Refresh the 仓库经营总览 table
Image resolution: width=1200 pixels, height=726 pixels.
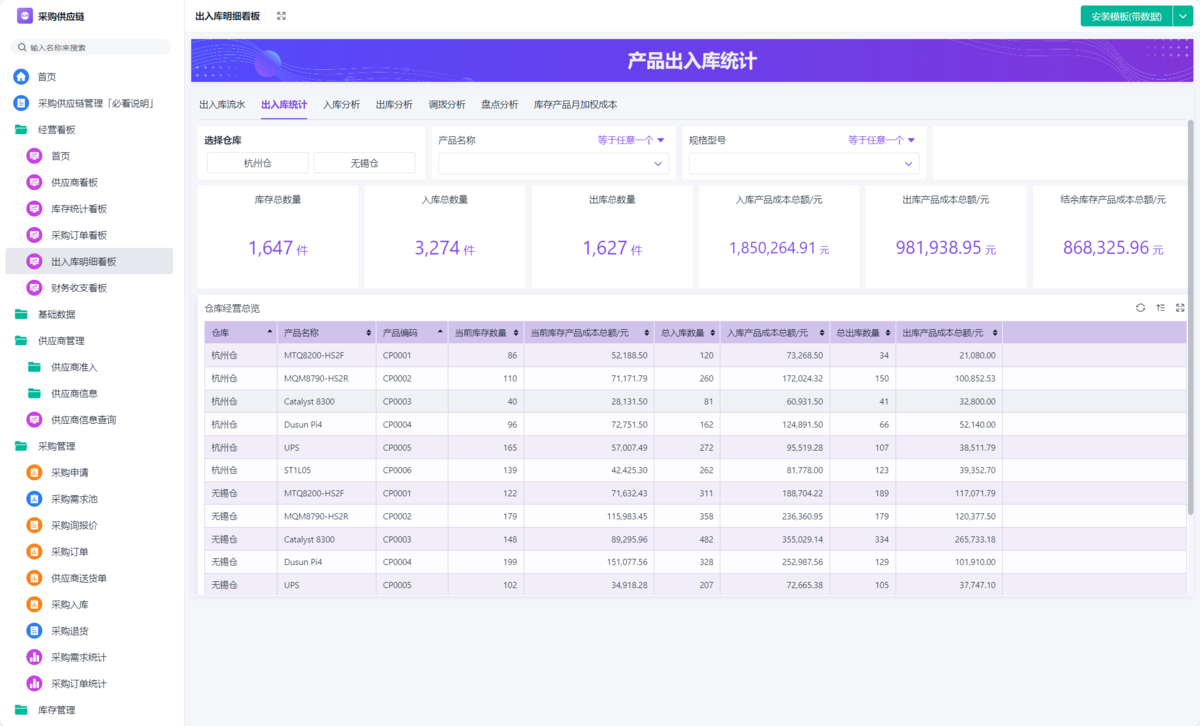[1140, 308]
